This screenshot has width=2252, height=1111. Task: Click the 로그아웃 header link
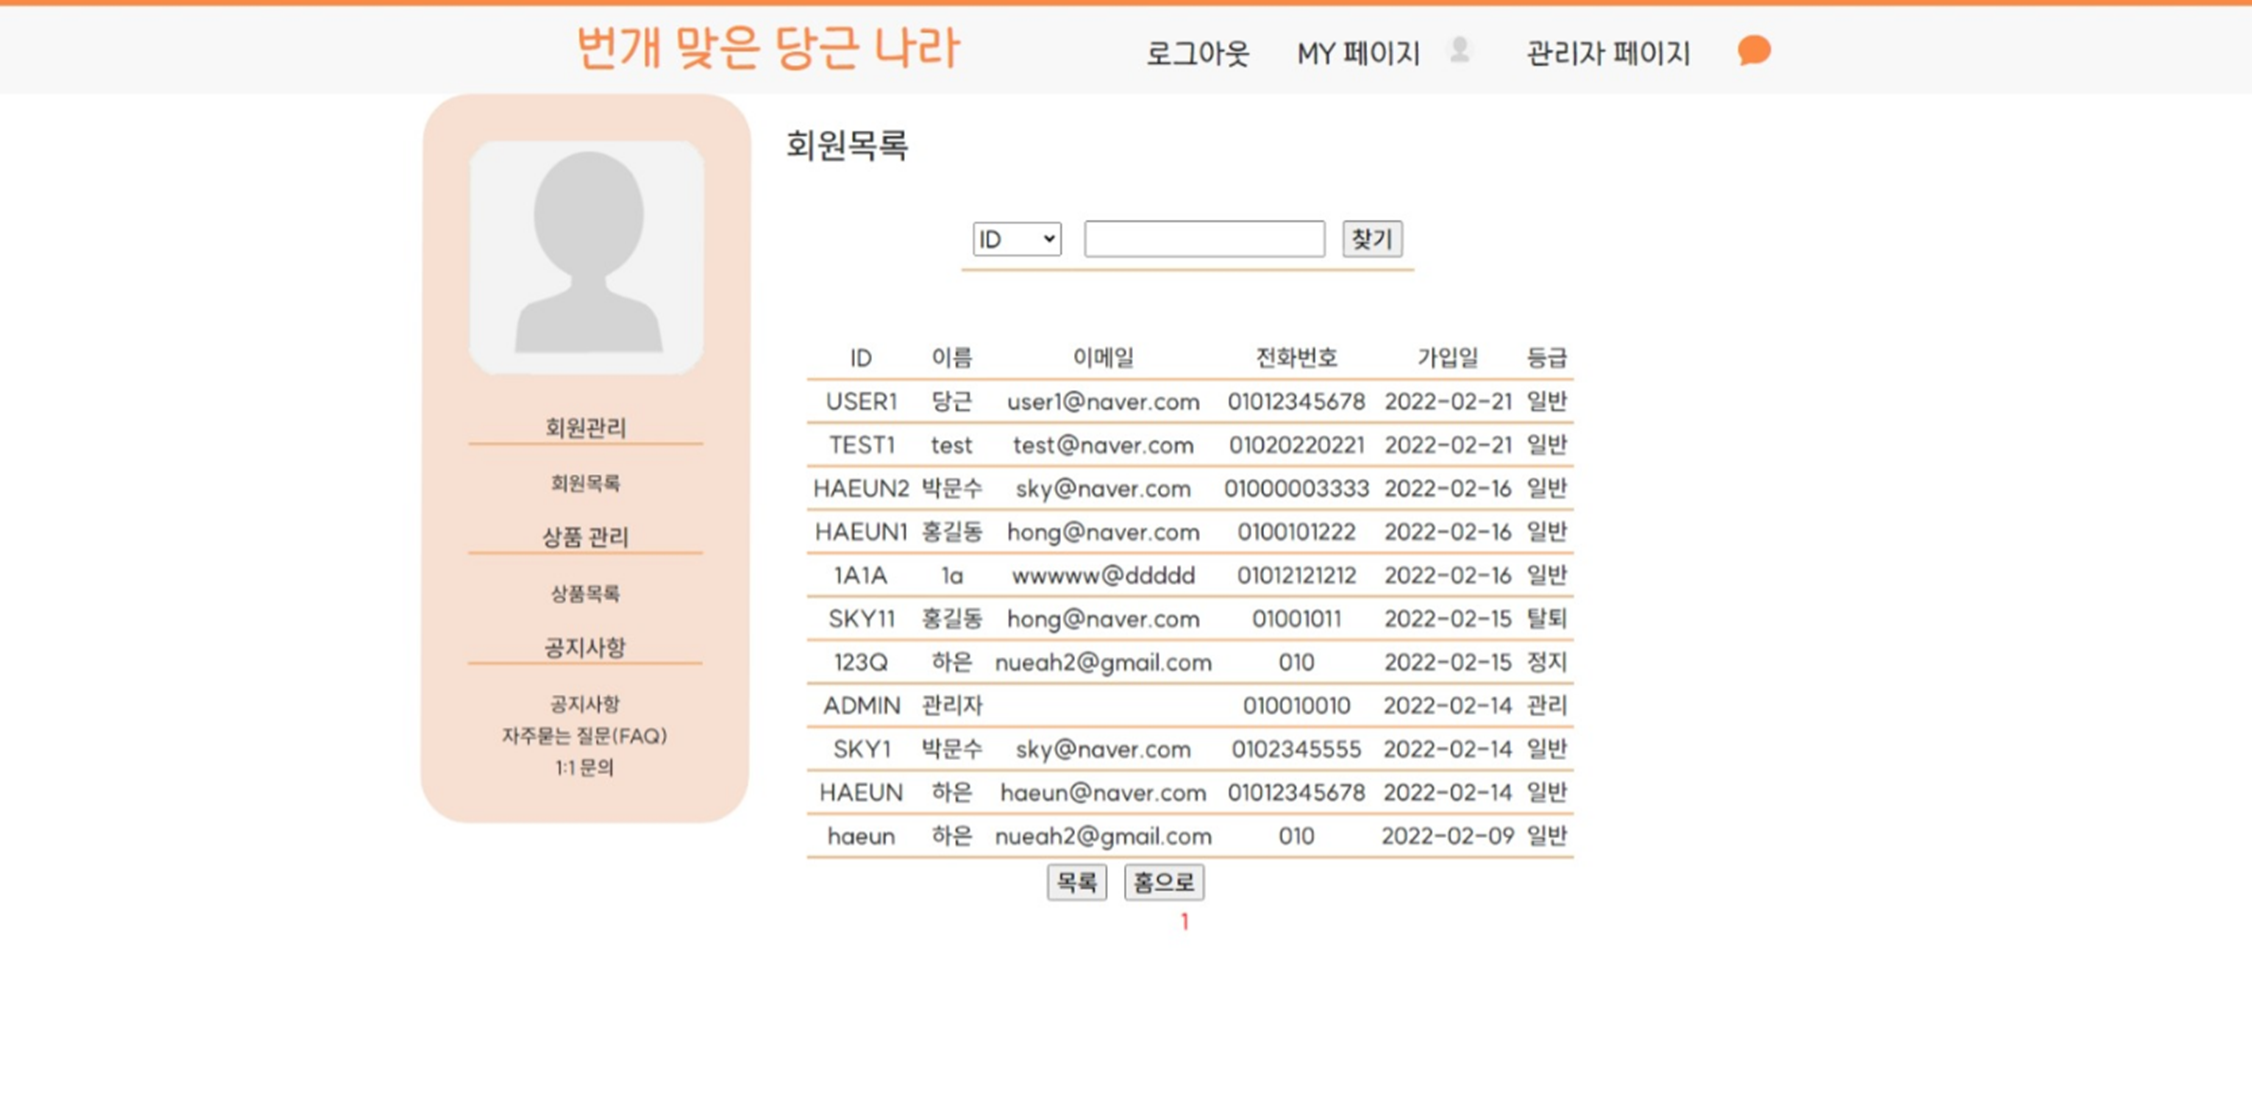tap(1197, 53)
